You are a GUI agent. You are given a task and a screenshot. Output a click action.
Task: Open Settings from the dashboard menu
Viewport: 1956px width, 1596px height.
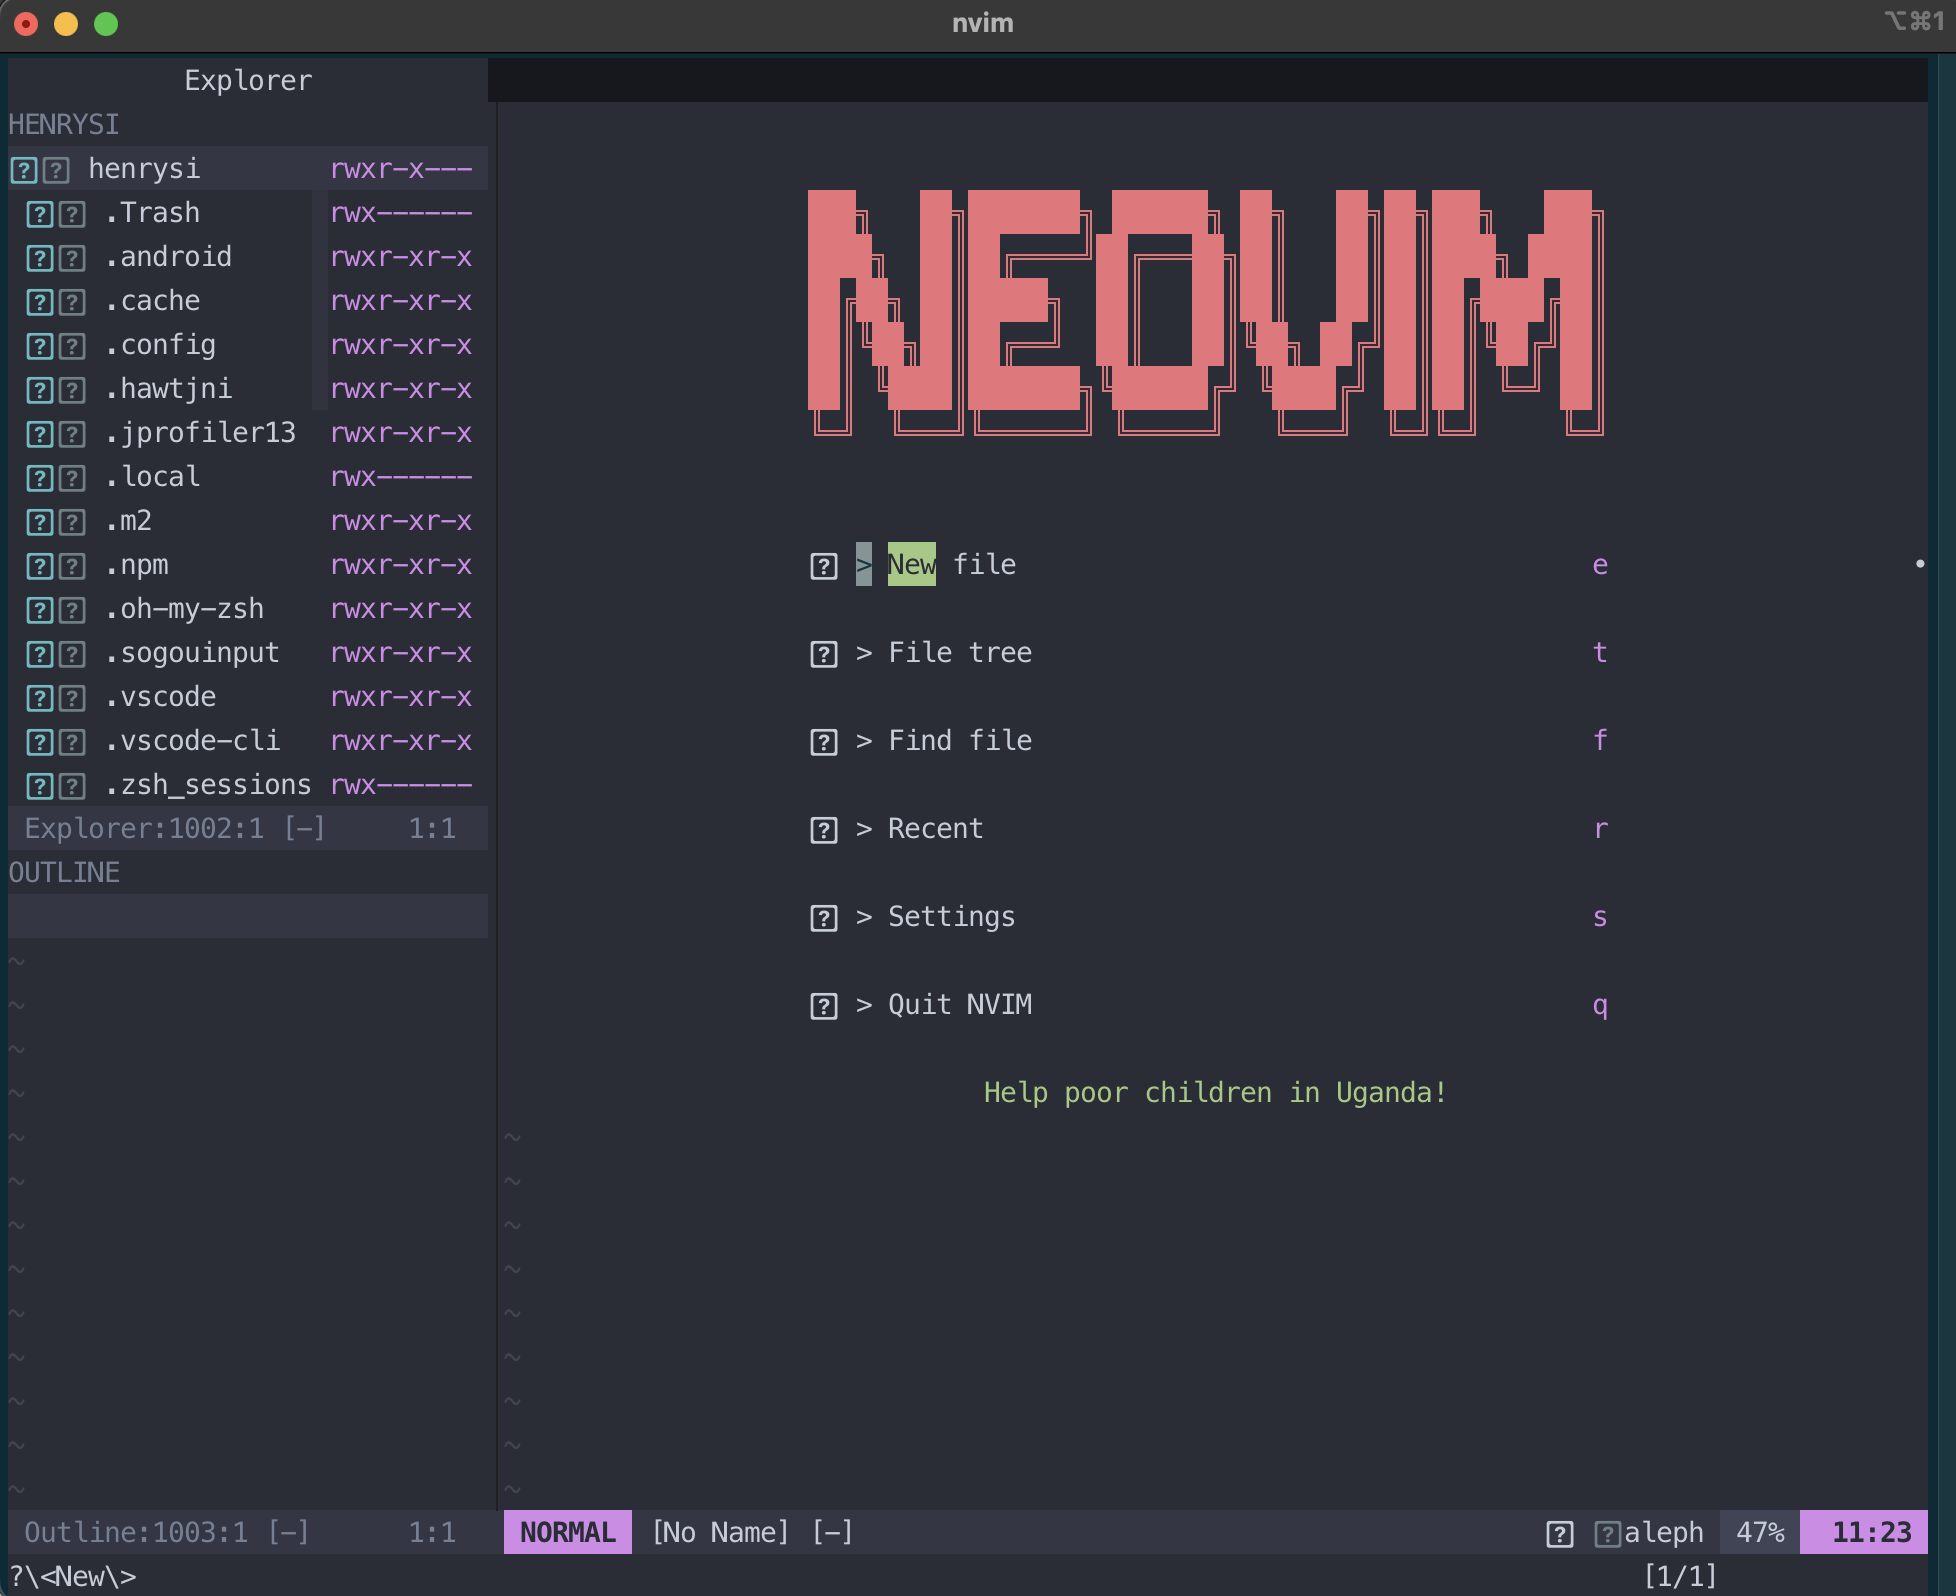coord(950,917)
